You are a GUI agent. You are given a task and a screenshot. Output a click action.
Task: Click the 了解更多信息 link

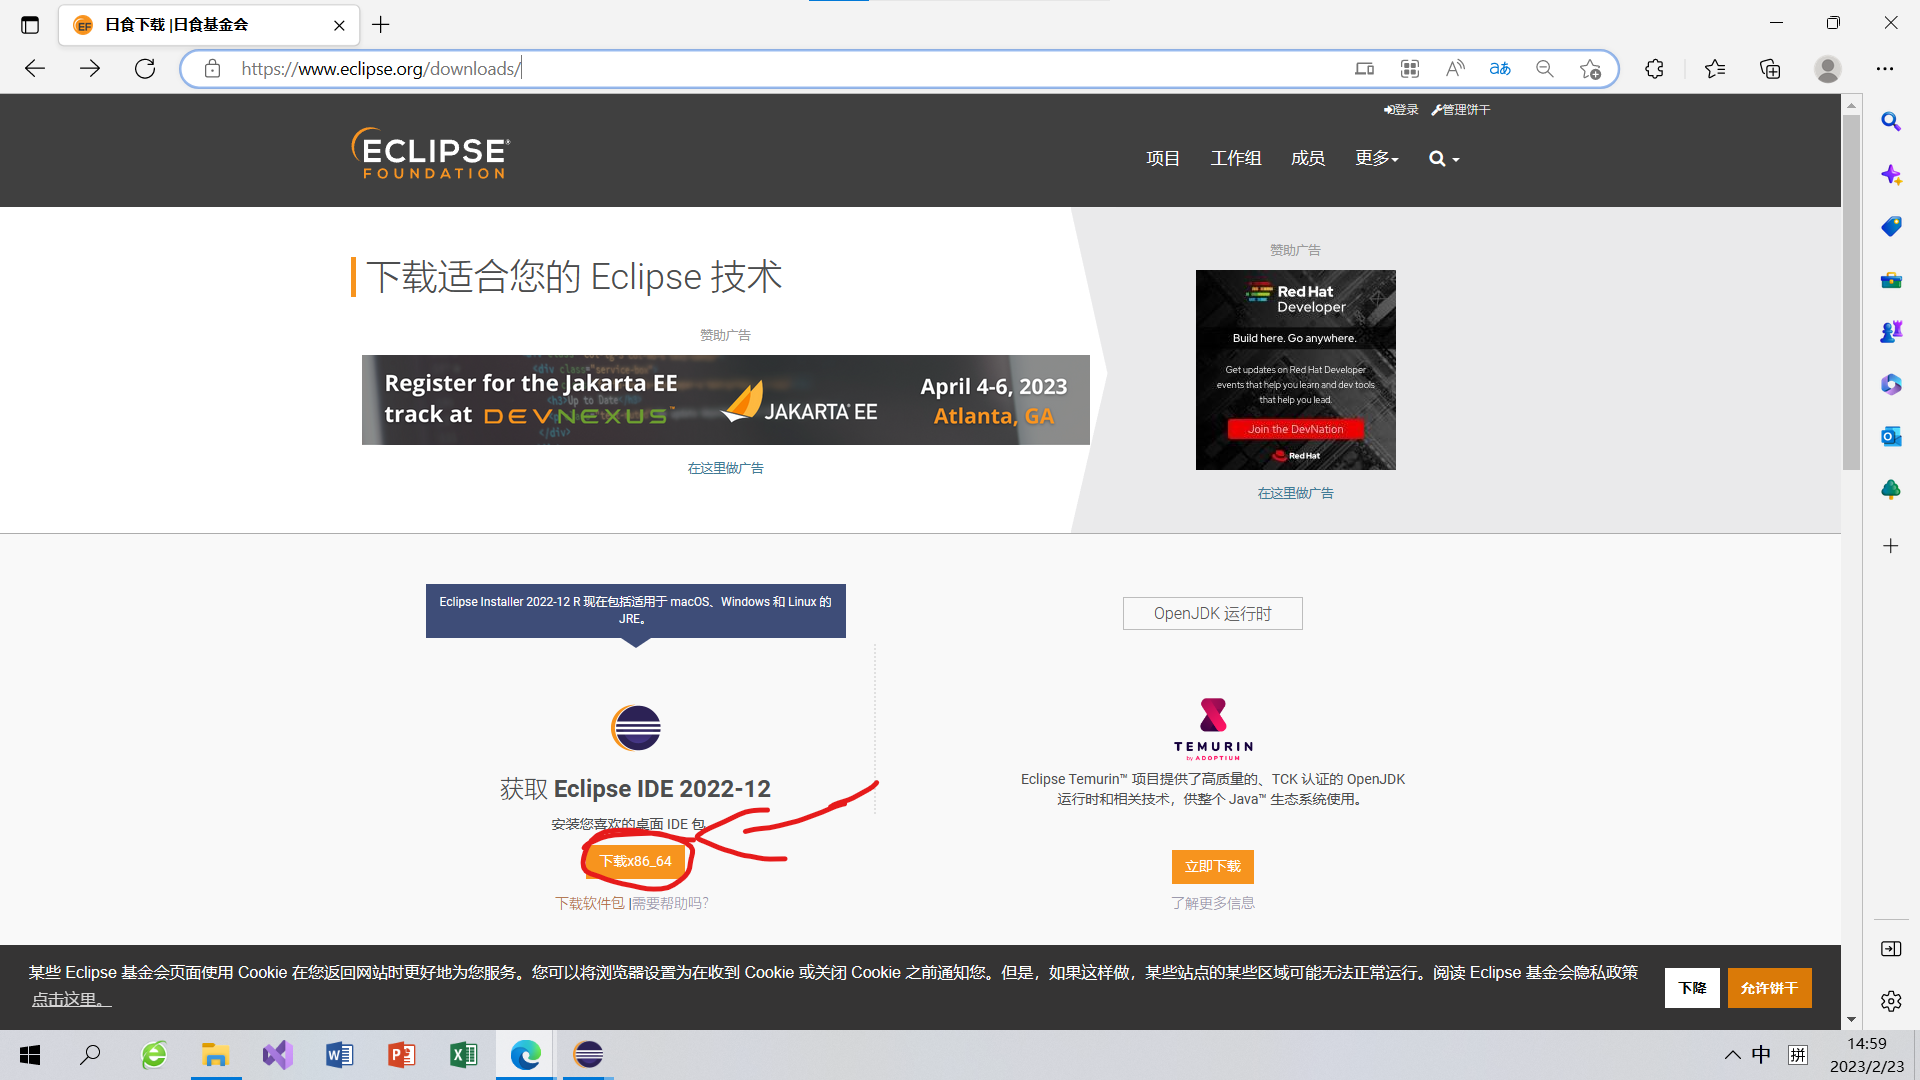[x=1212, y=903]
